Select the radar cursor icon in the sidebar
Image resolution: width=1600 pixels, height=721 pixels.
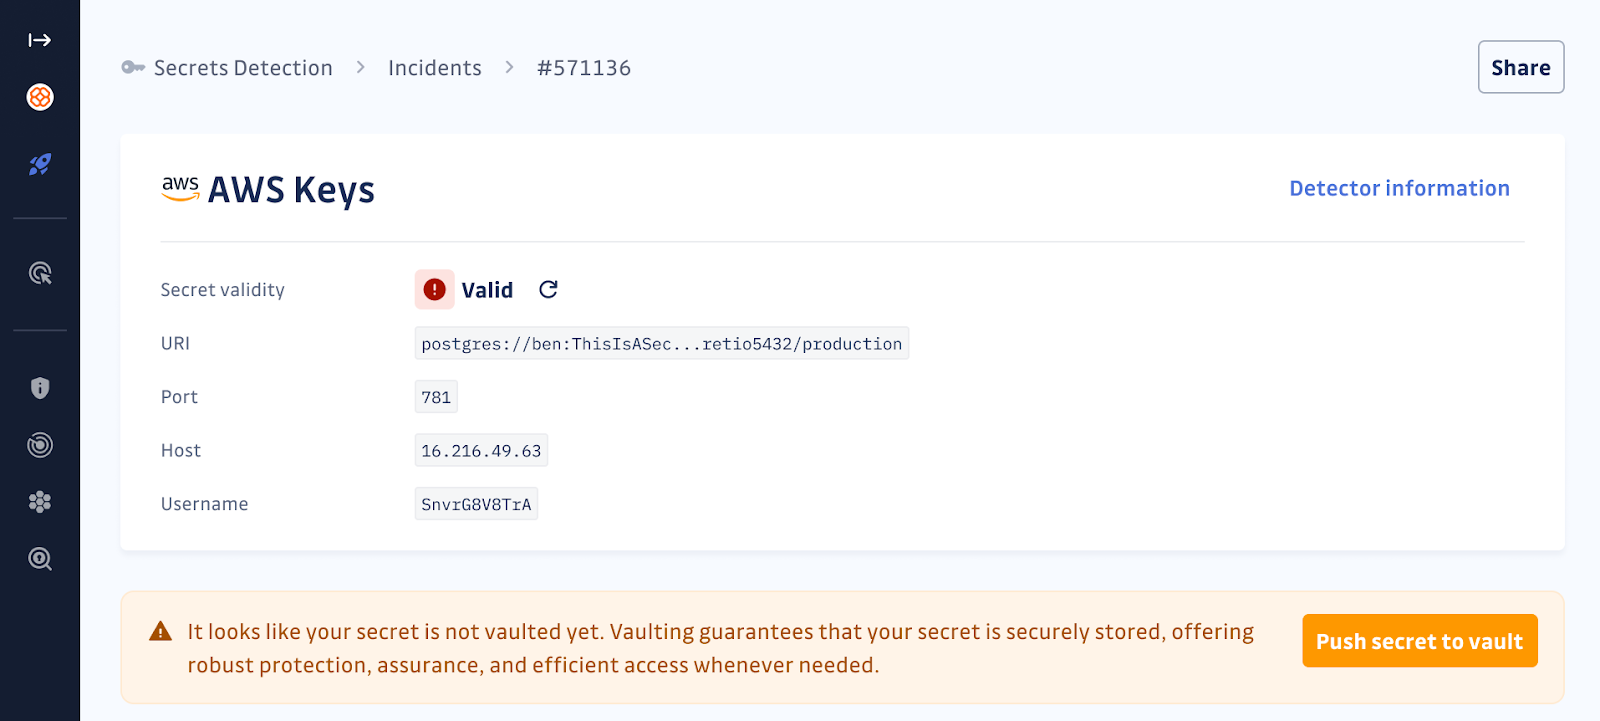(x=40, y=273)
